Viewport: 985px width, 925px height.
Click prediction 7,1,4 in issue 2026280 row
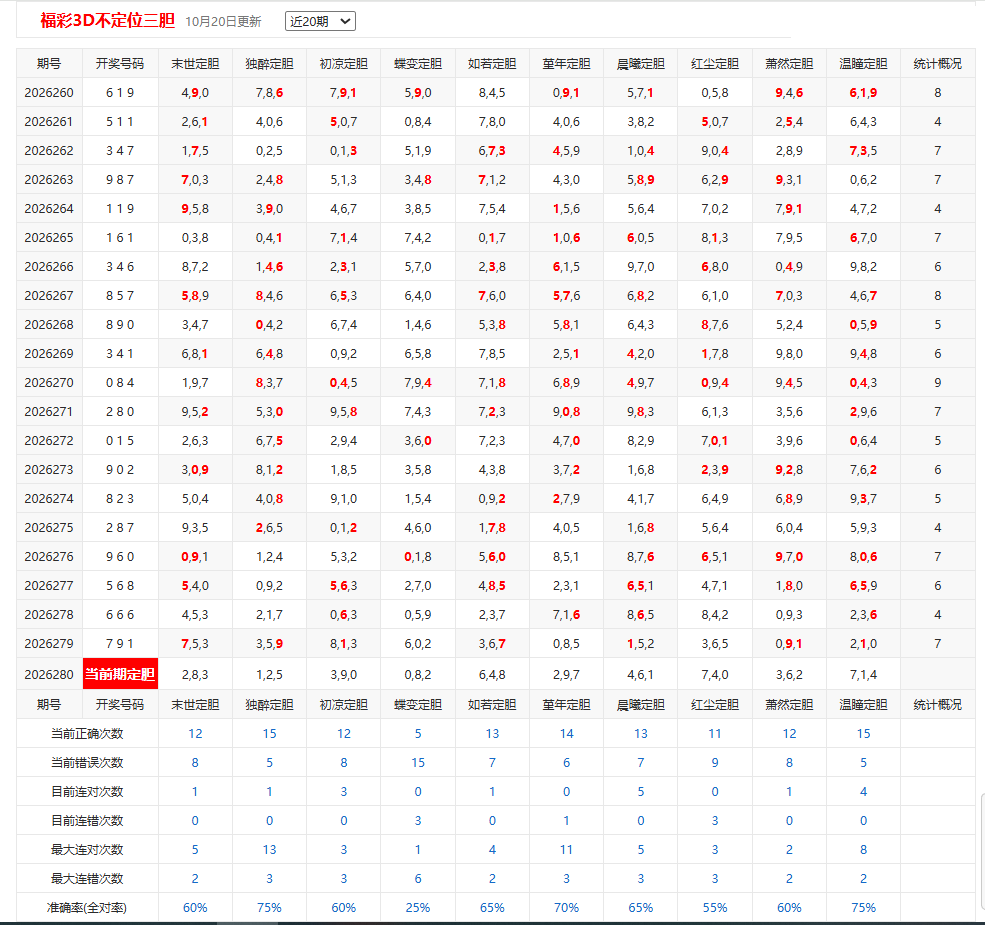click(x=864, y=675)
